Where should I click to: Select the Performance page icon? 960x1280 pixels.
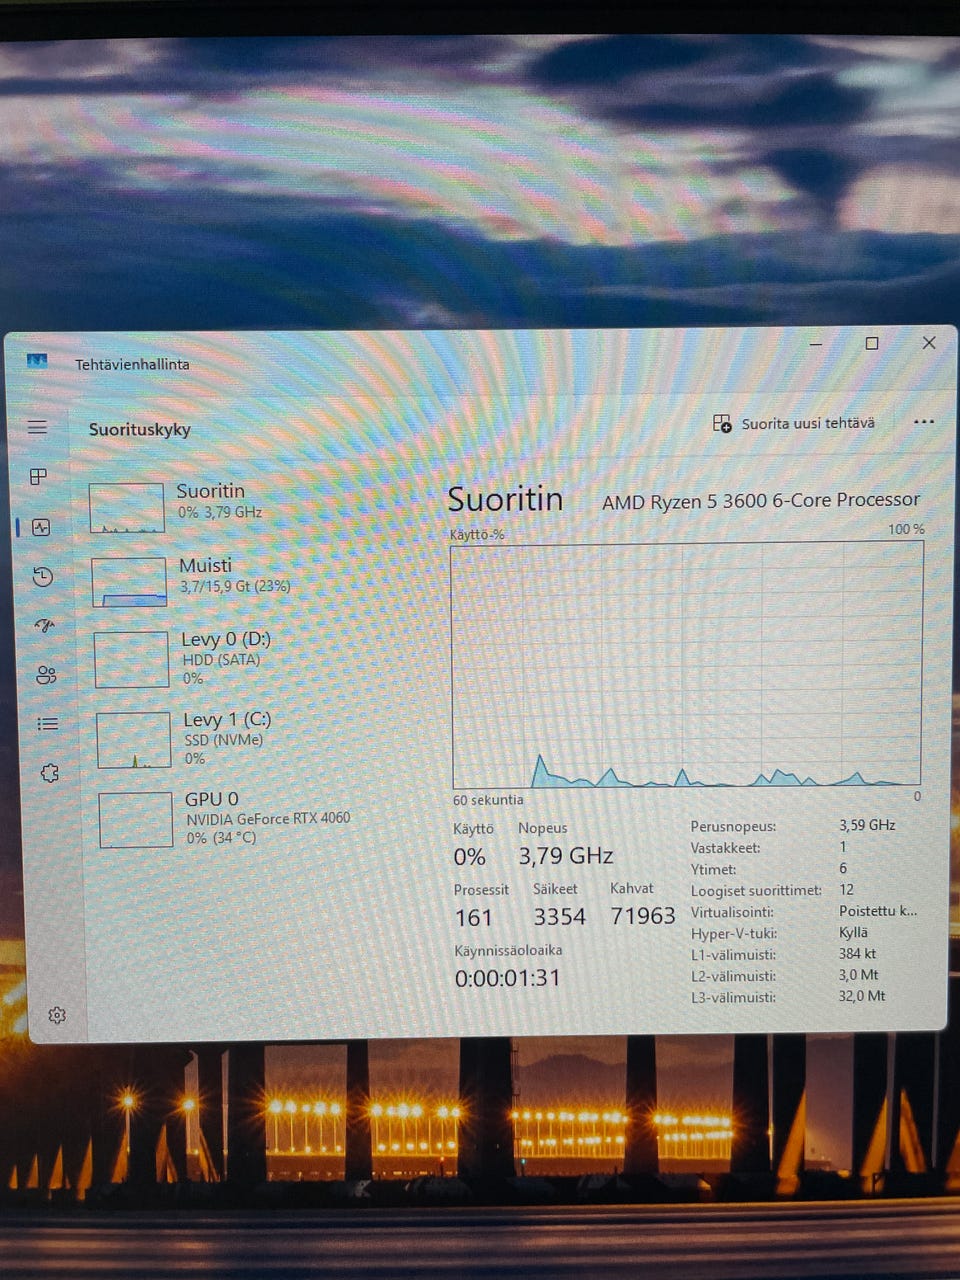pyautogui.click(x=41, y=527)
